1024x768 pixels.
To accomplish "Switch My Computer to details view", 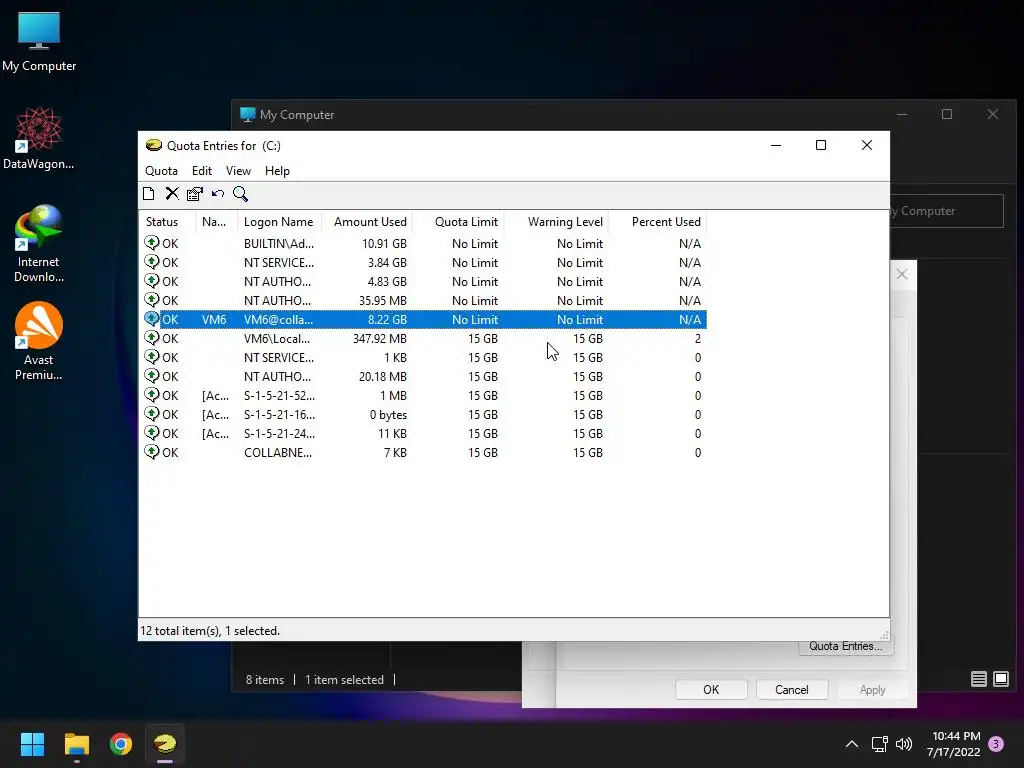I will coord(978,679).
